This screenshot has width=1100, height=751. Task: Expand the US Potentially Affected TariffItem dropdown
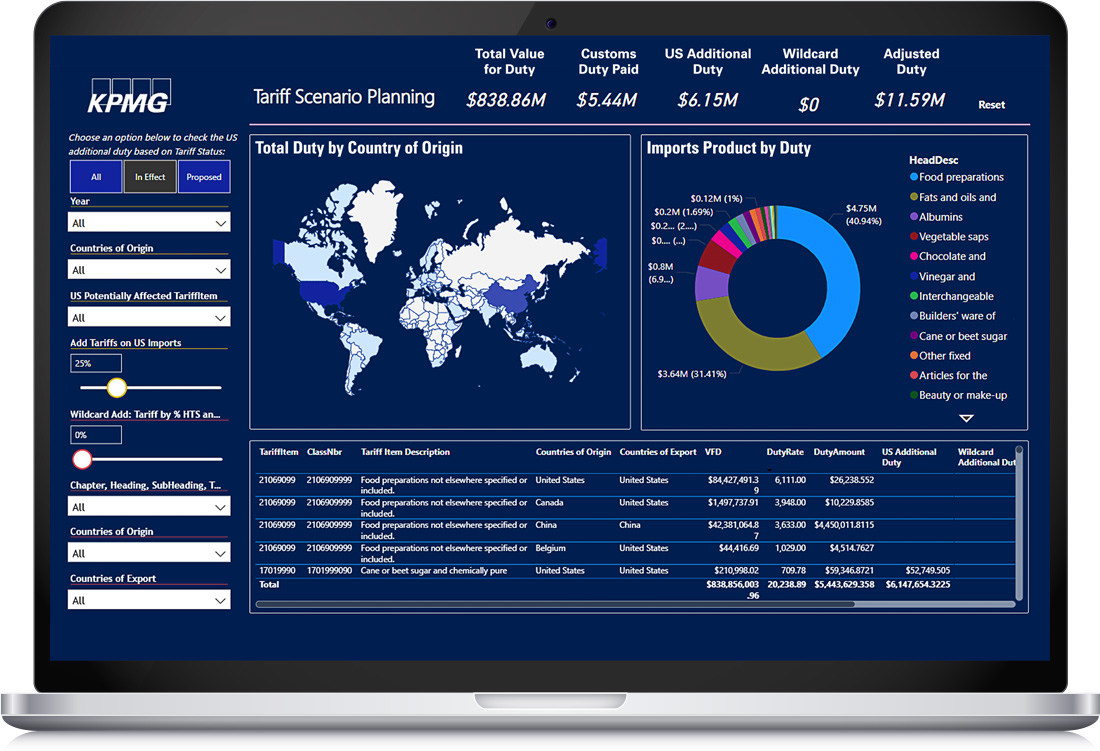point(149,318)
